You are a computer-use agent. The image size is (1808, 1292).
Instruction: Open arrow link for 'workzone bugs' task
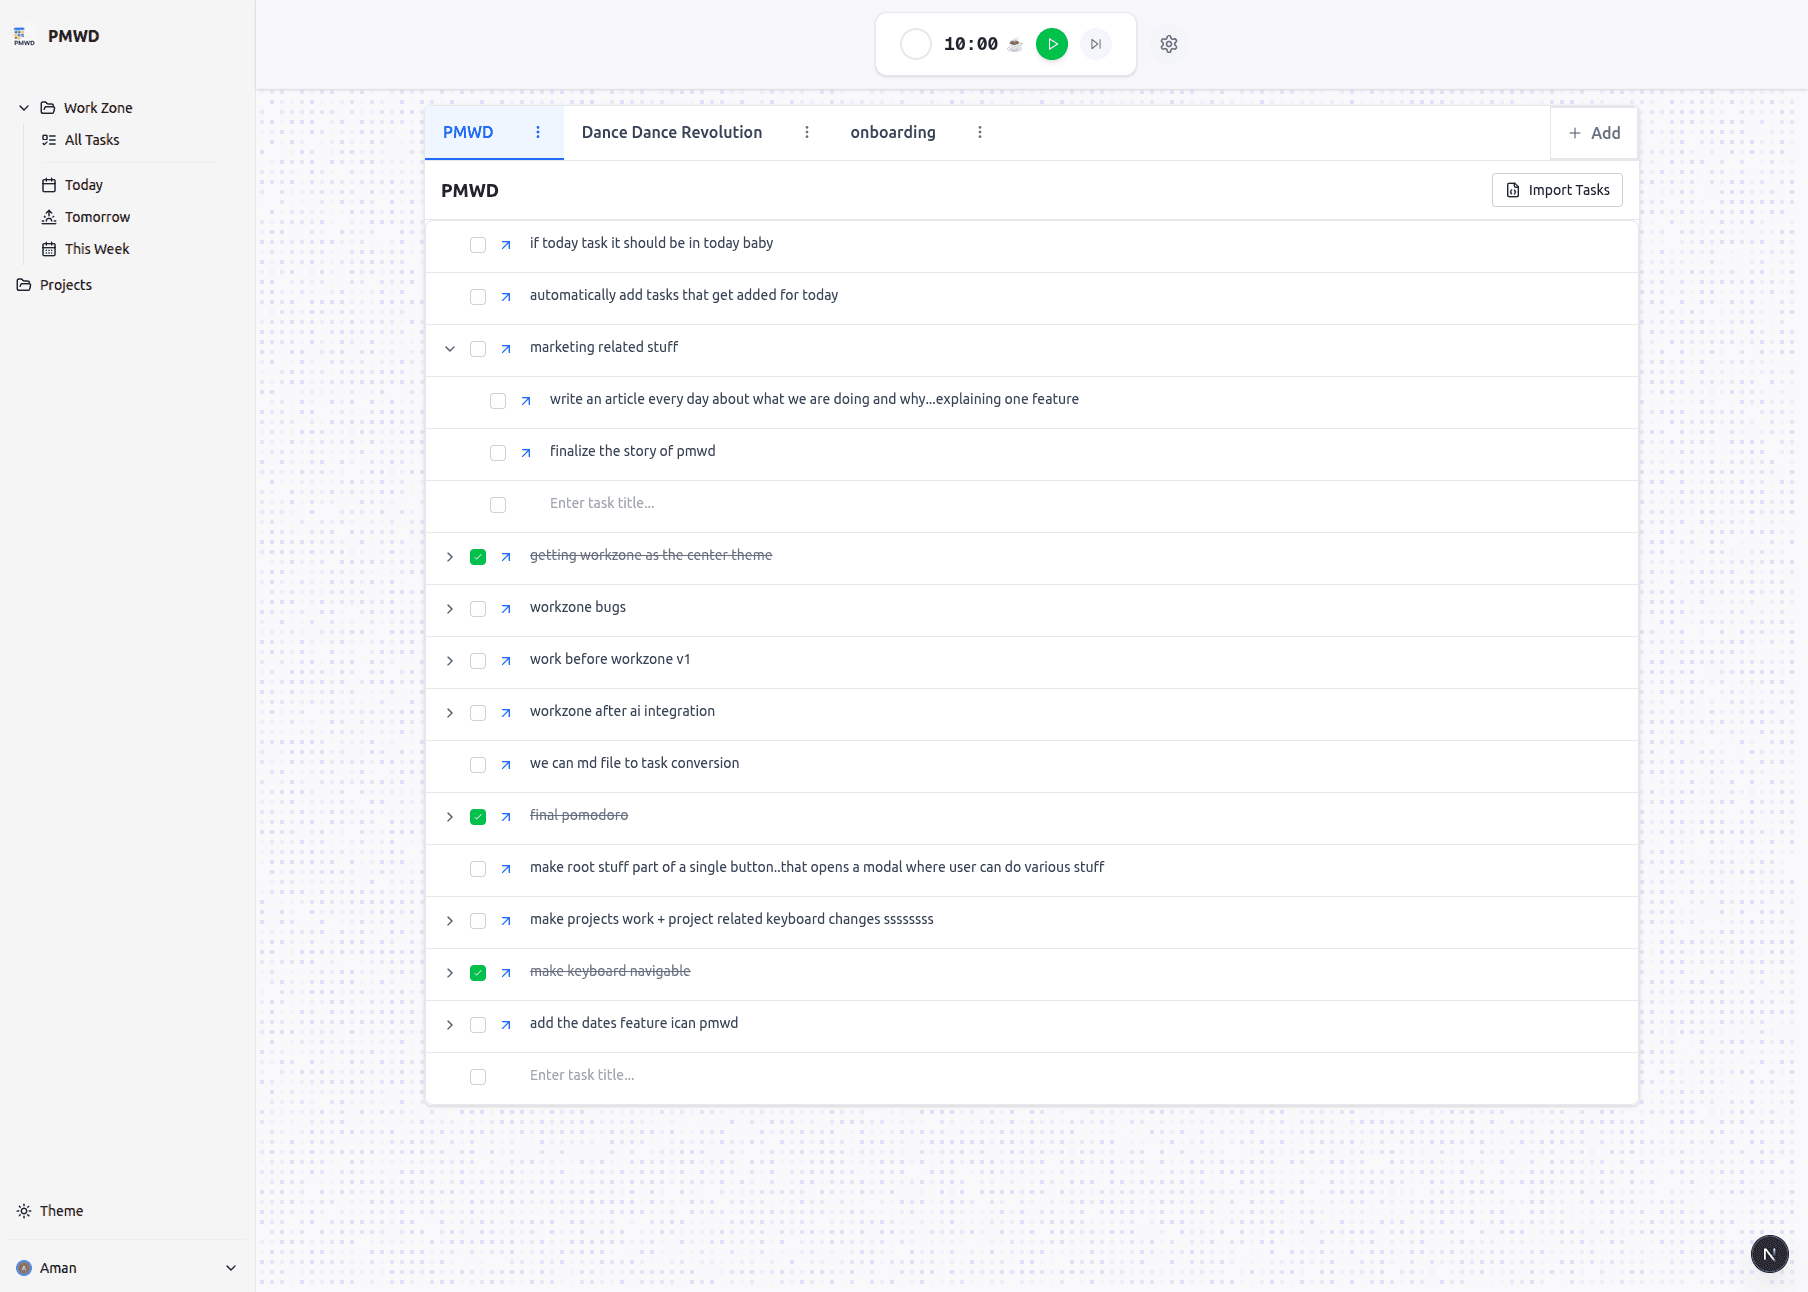506,609
